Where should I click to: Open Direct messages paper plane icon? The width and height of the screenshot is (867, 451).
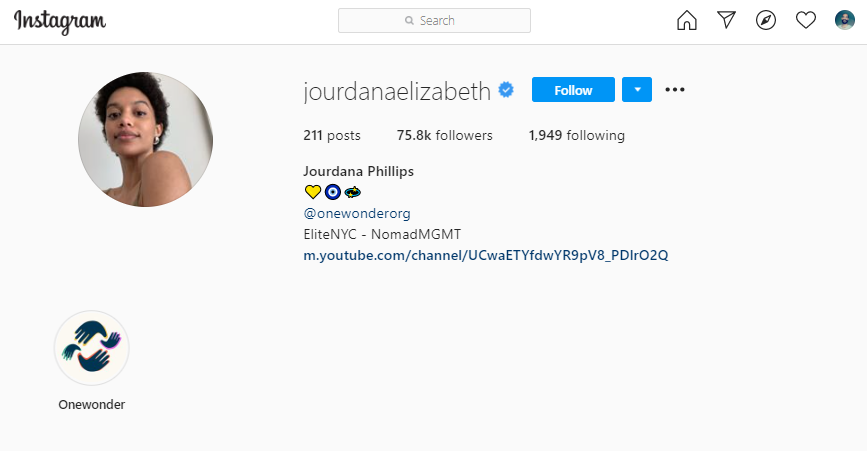click(727, 20)
